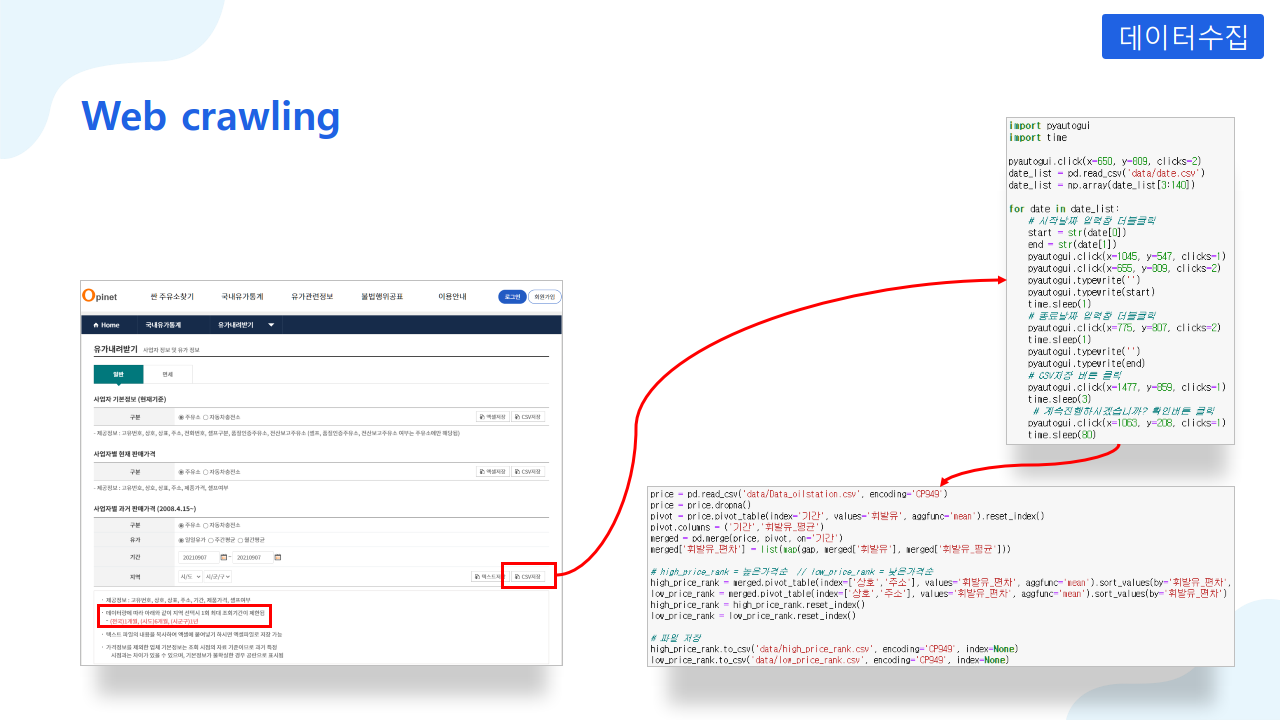The height and width of the screenshot is (720, 1280).
Task: Click CSV저장 for 사업자별 과거 판매가격
Action: [x=528, y=576]
